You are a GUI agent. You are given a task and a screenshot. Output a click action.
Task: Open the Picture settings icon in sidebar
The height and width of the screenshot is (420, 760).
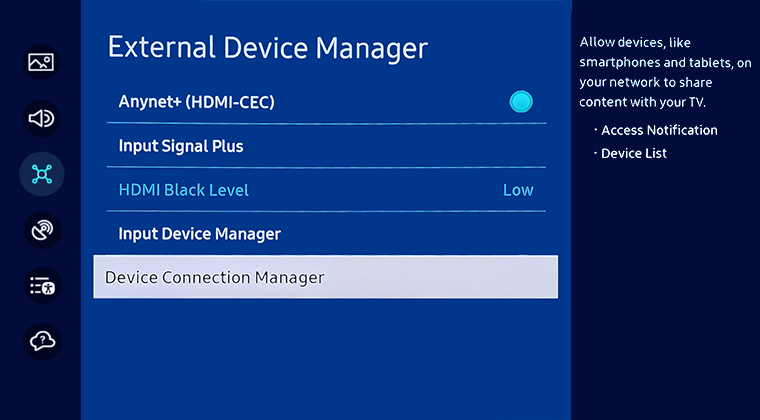[x=41, y=62]
